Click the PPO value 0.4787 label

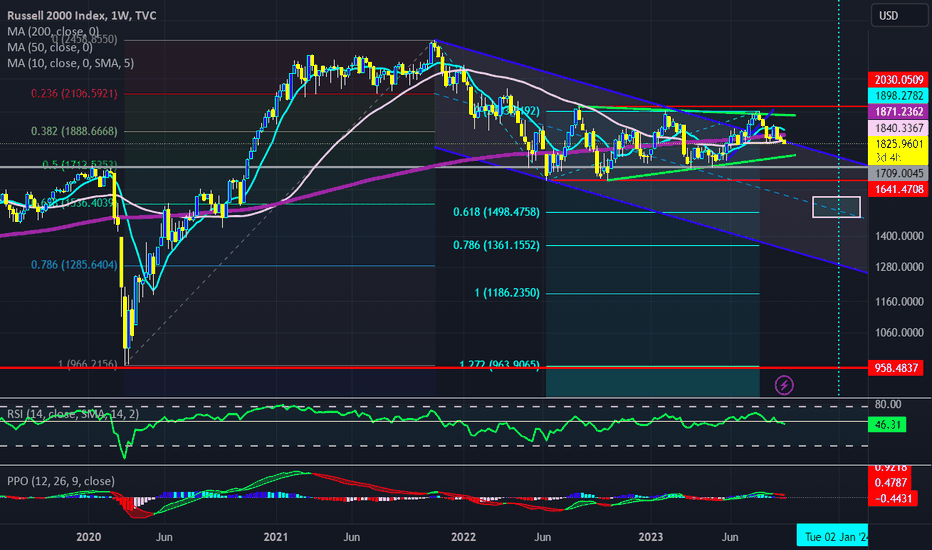pos(891,483)
